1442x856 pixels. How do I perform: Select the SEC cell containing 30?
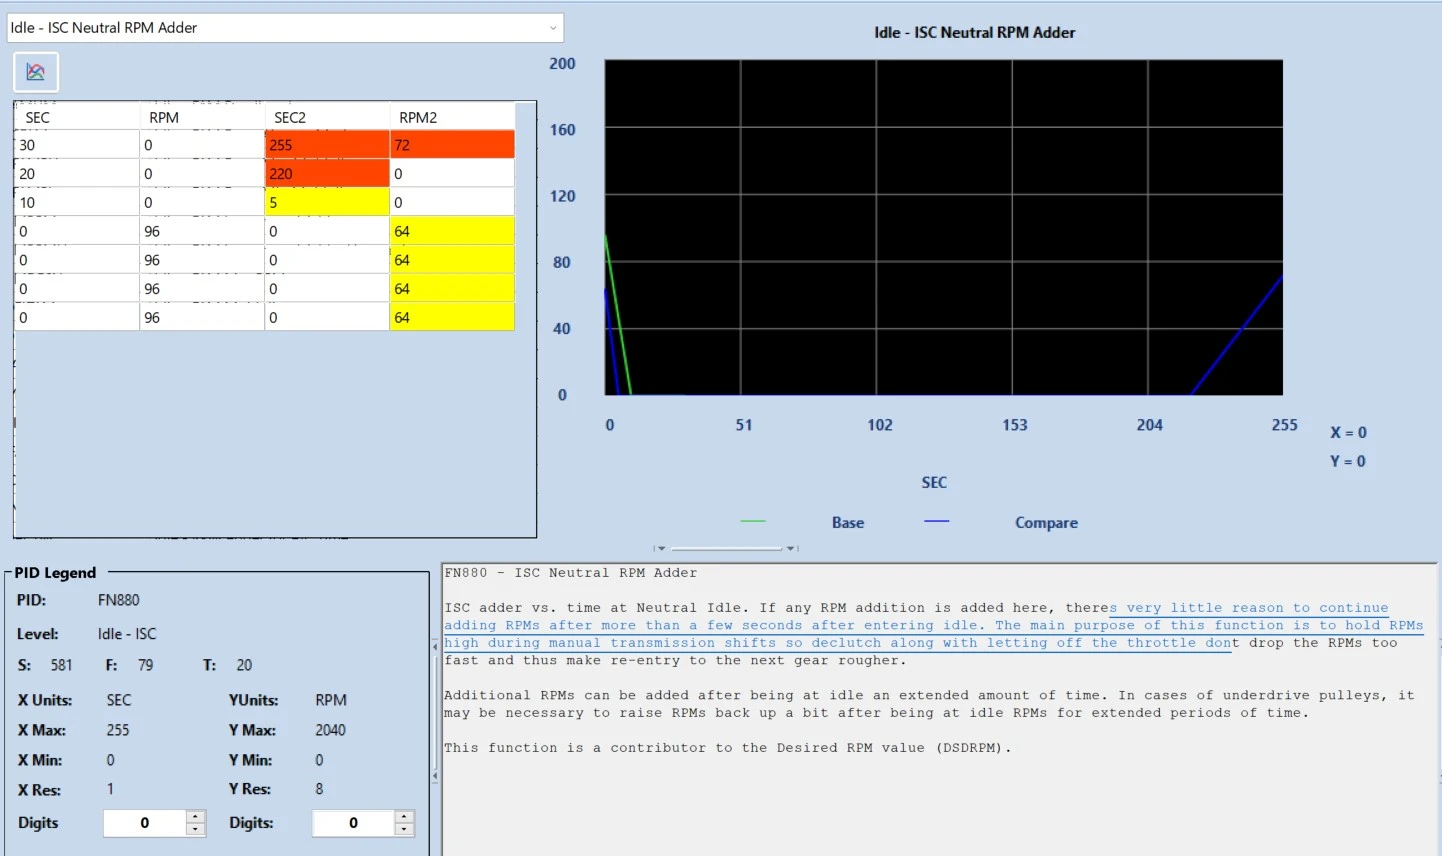(x=77, y=145)
